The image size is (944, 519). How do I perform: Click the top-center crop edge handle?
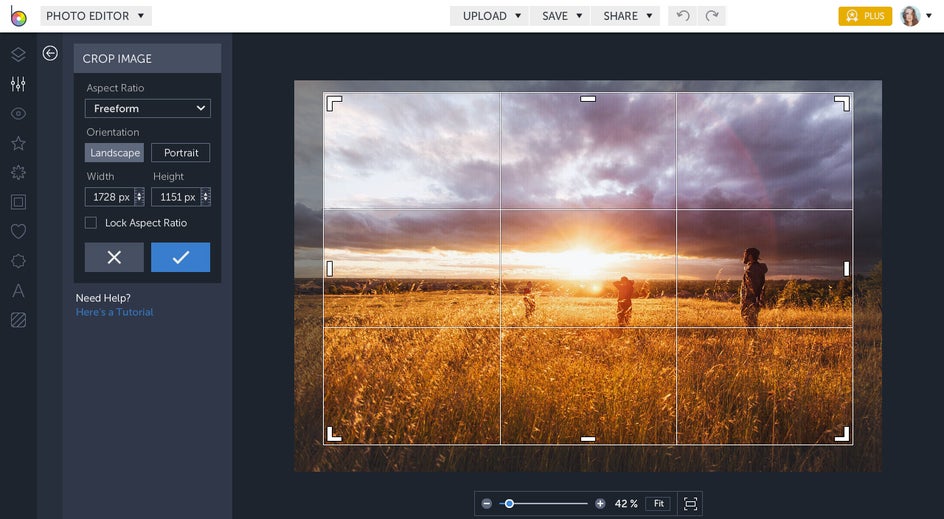pos(588,99)
